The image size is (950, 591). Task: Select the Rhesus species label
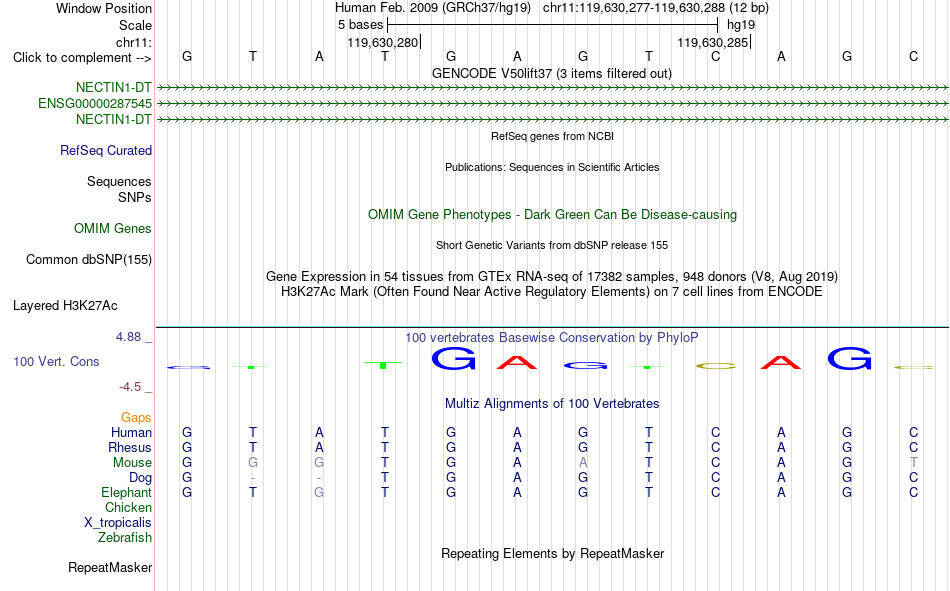[130, 447]
